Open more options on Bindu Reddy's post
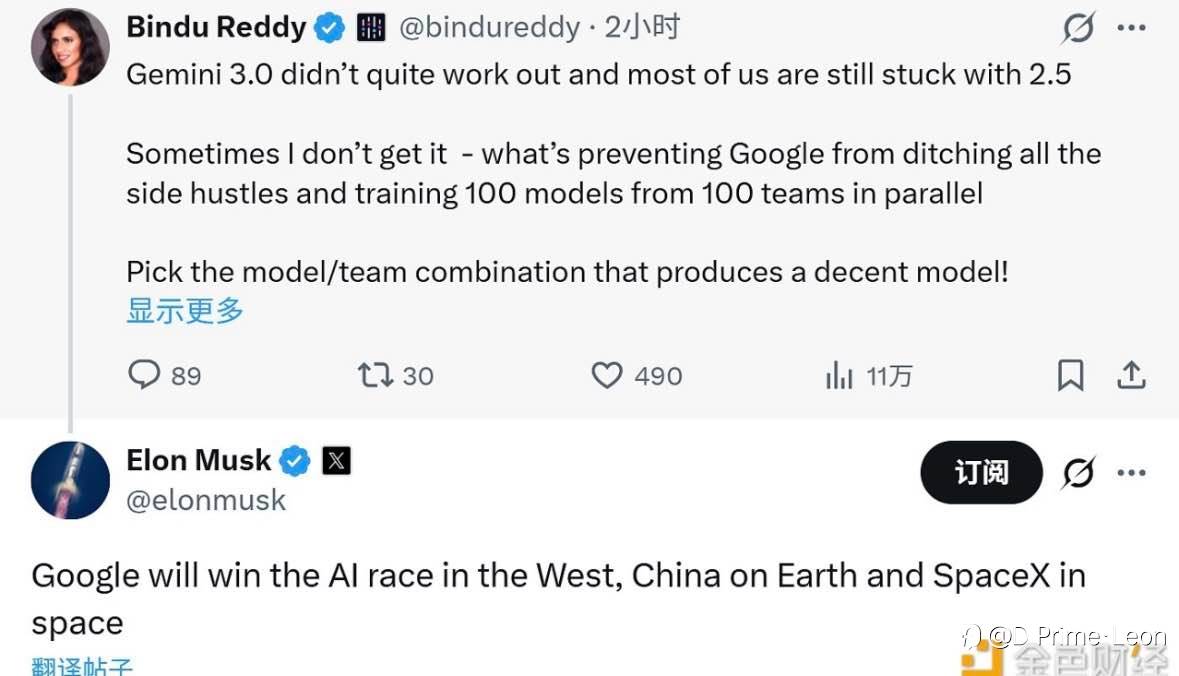1179x676 pixels. (x=1131, y=29)
